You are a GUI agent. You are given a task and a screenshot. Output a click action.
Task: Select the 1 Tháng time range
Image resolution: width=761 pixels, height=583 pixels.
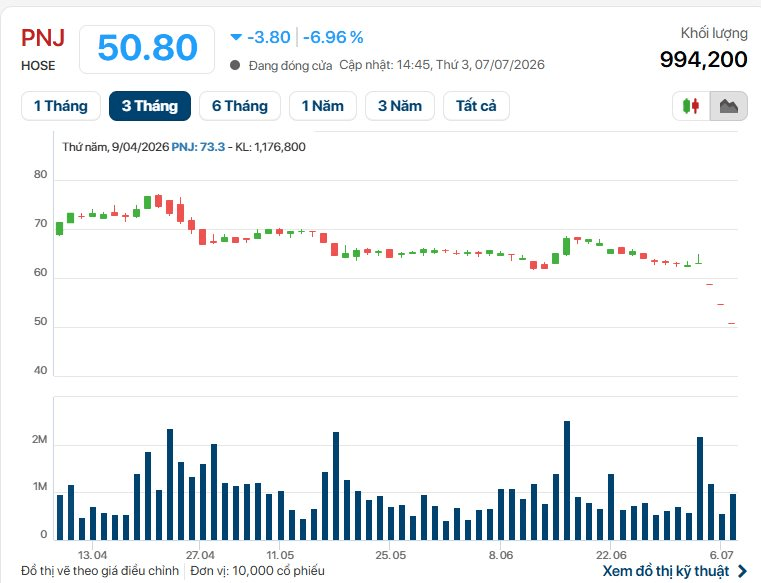[61, 106]
